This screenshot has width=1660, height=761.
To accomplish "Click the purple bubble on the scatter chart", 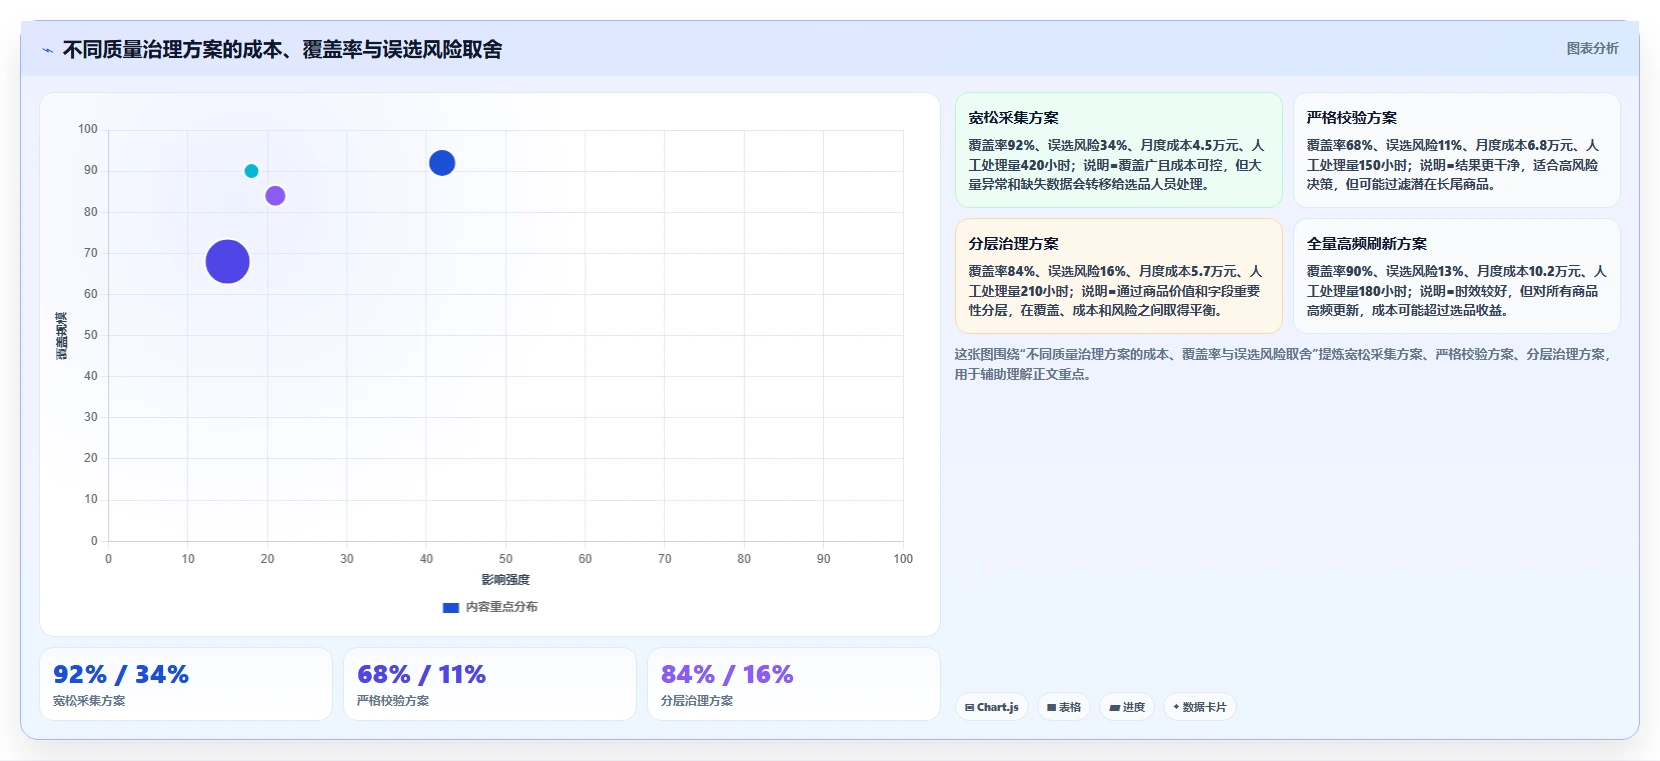I will [x=275, y=196].
